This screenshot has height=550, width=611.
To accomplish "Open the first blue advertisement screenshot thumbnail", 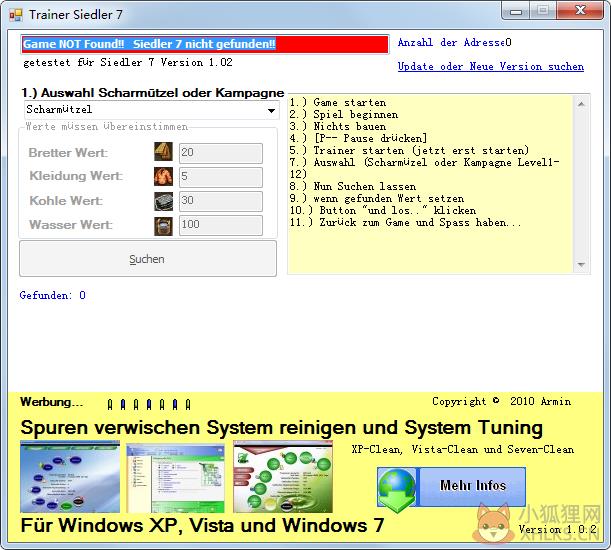I will tap(70, 477).
